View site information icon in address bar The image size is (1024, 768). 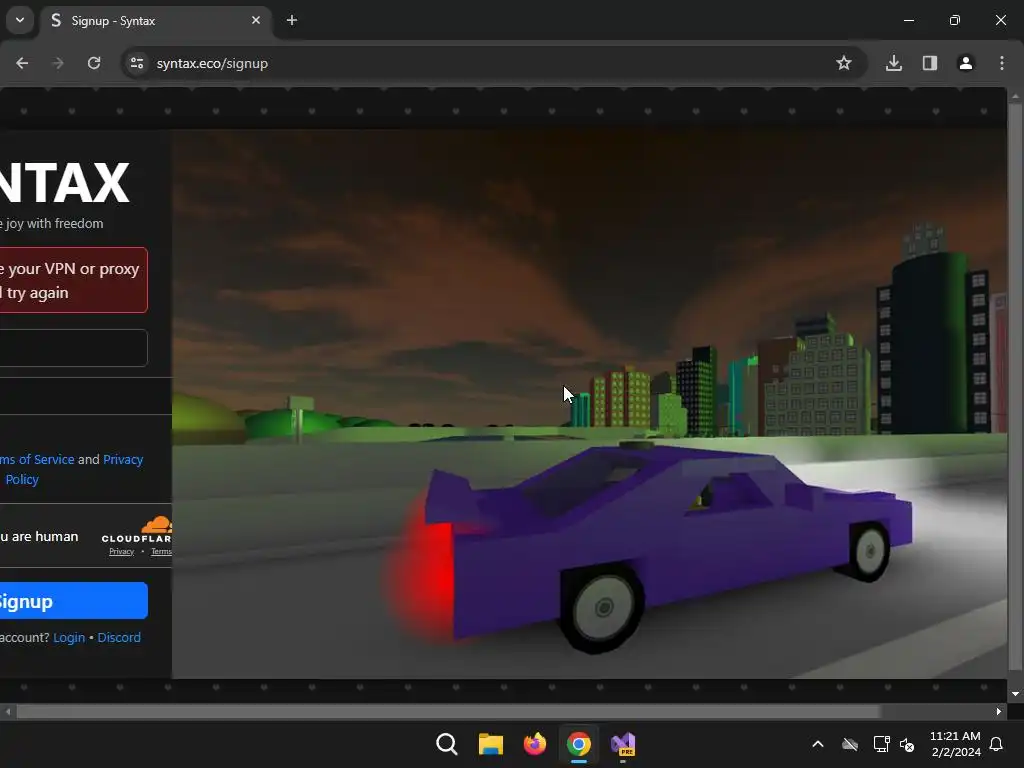(136, 63)
